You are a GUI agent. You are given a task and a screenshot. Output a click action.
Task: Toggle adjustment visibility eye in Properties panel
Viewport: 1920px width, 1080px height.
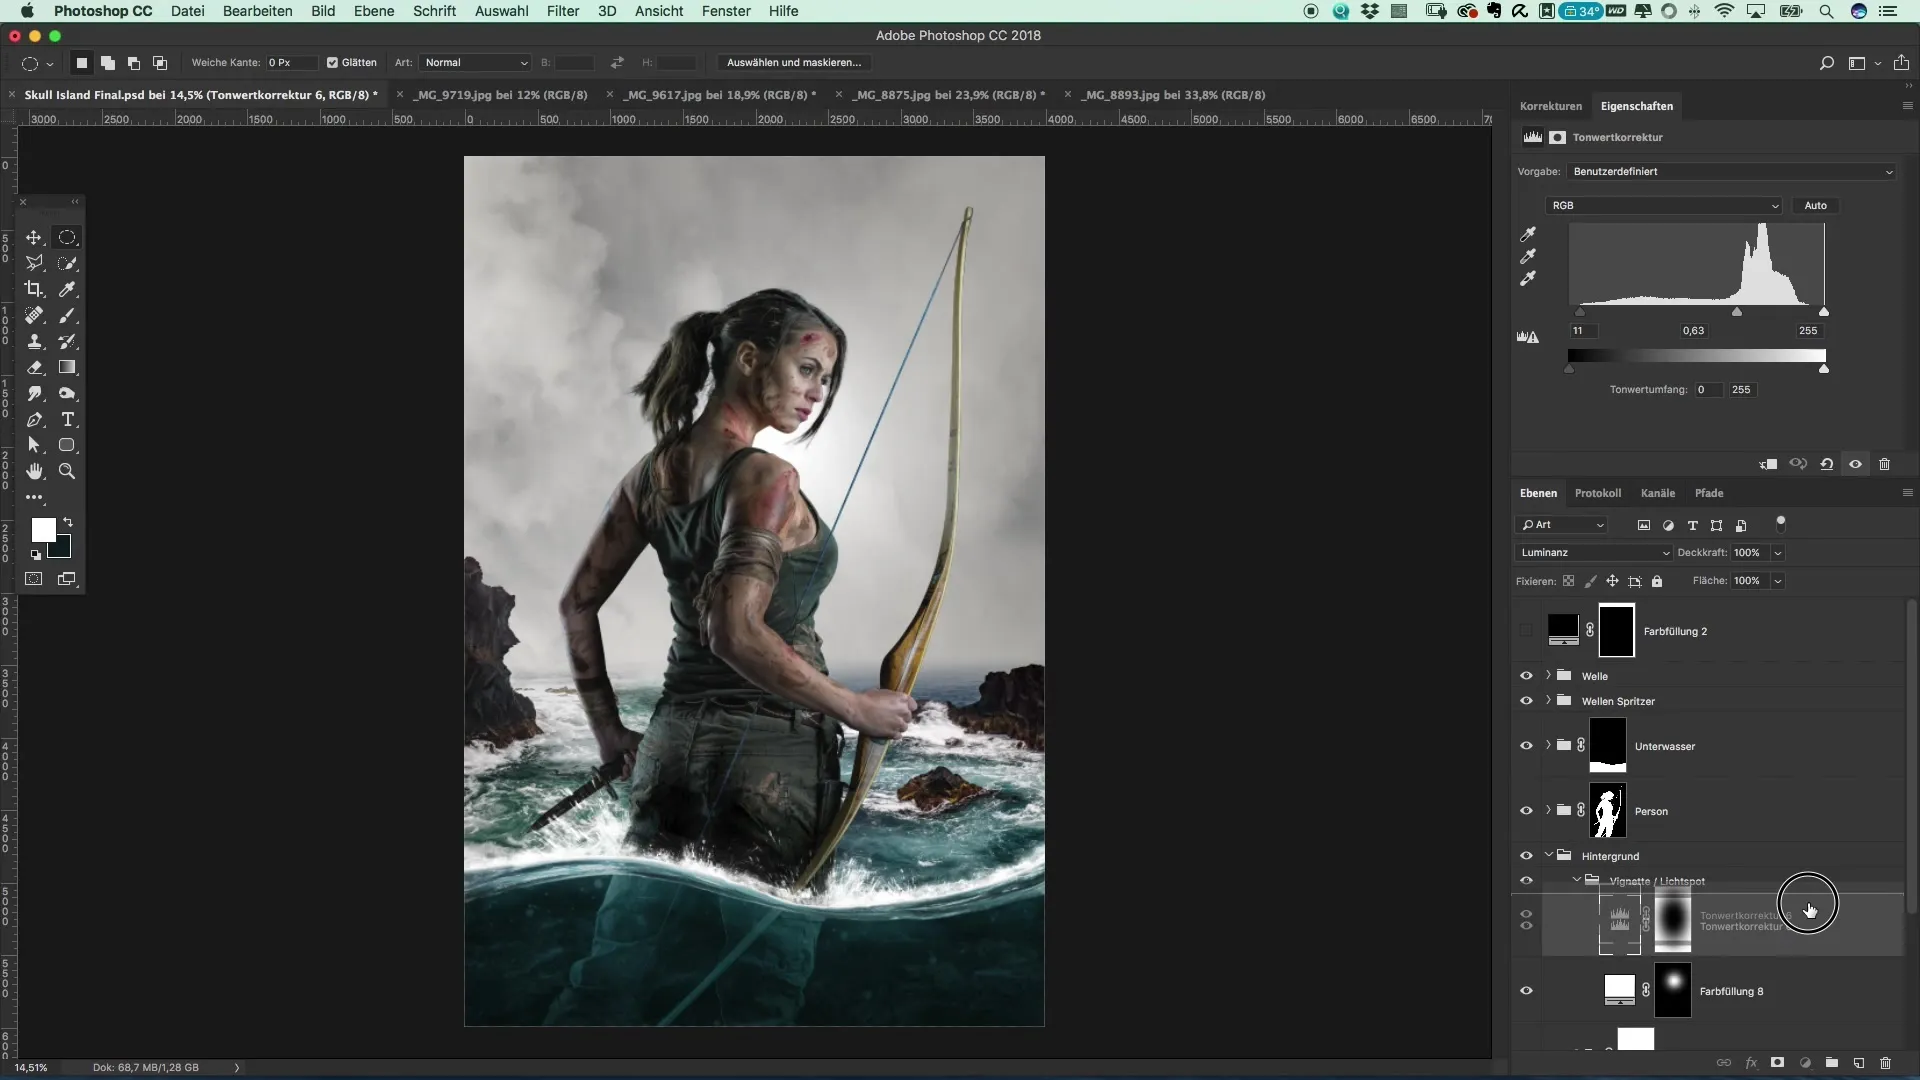point(1856,464)
